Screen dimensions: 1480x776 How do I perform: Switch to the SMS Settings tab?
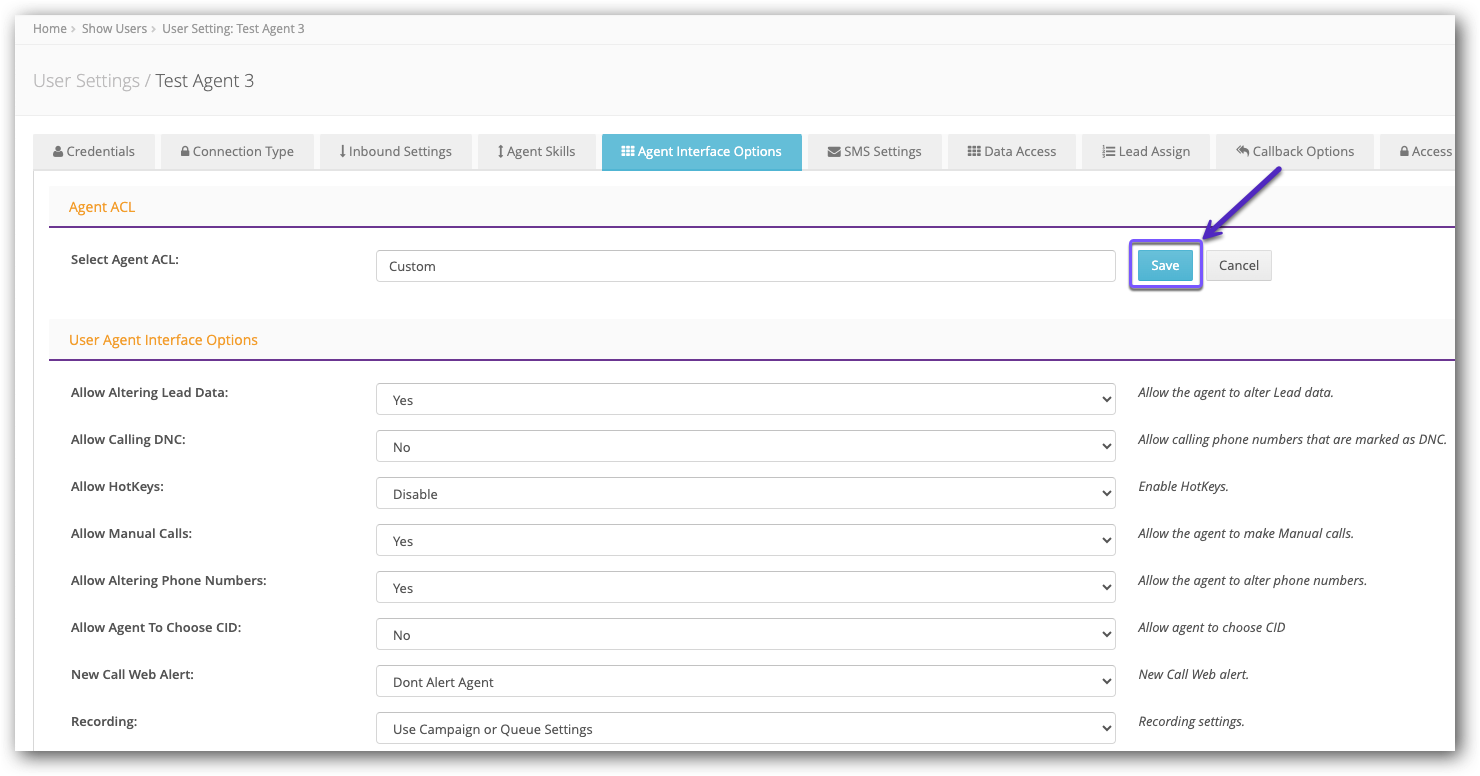874,151
